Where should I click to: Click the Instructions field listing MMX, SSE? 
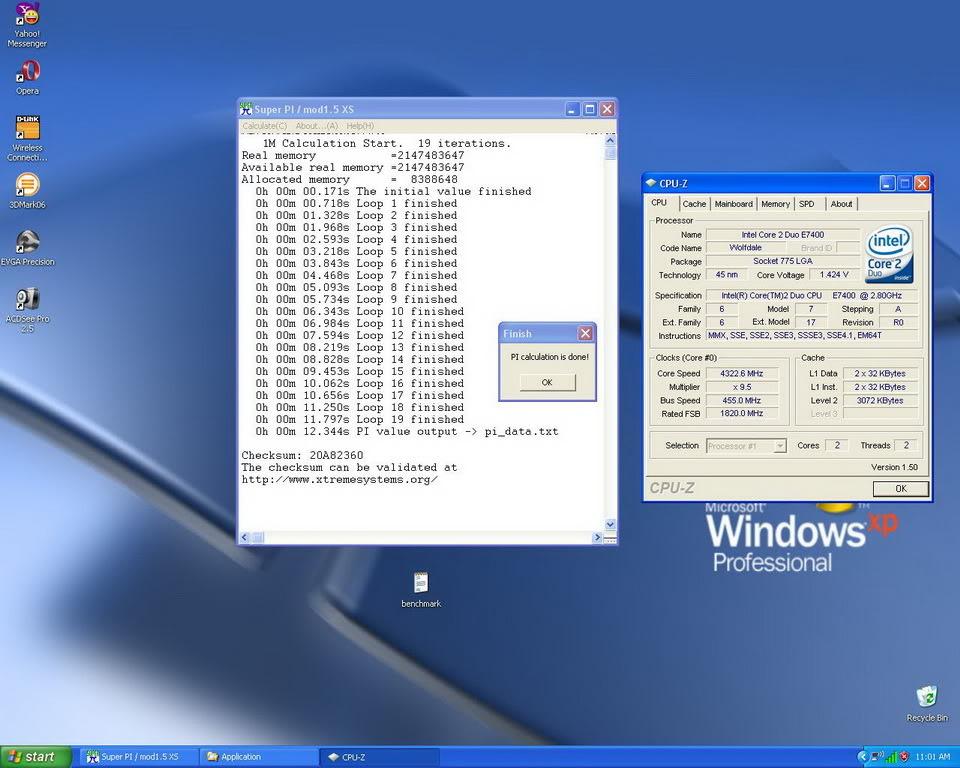[812, 336]
